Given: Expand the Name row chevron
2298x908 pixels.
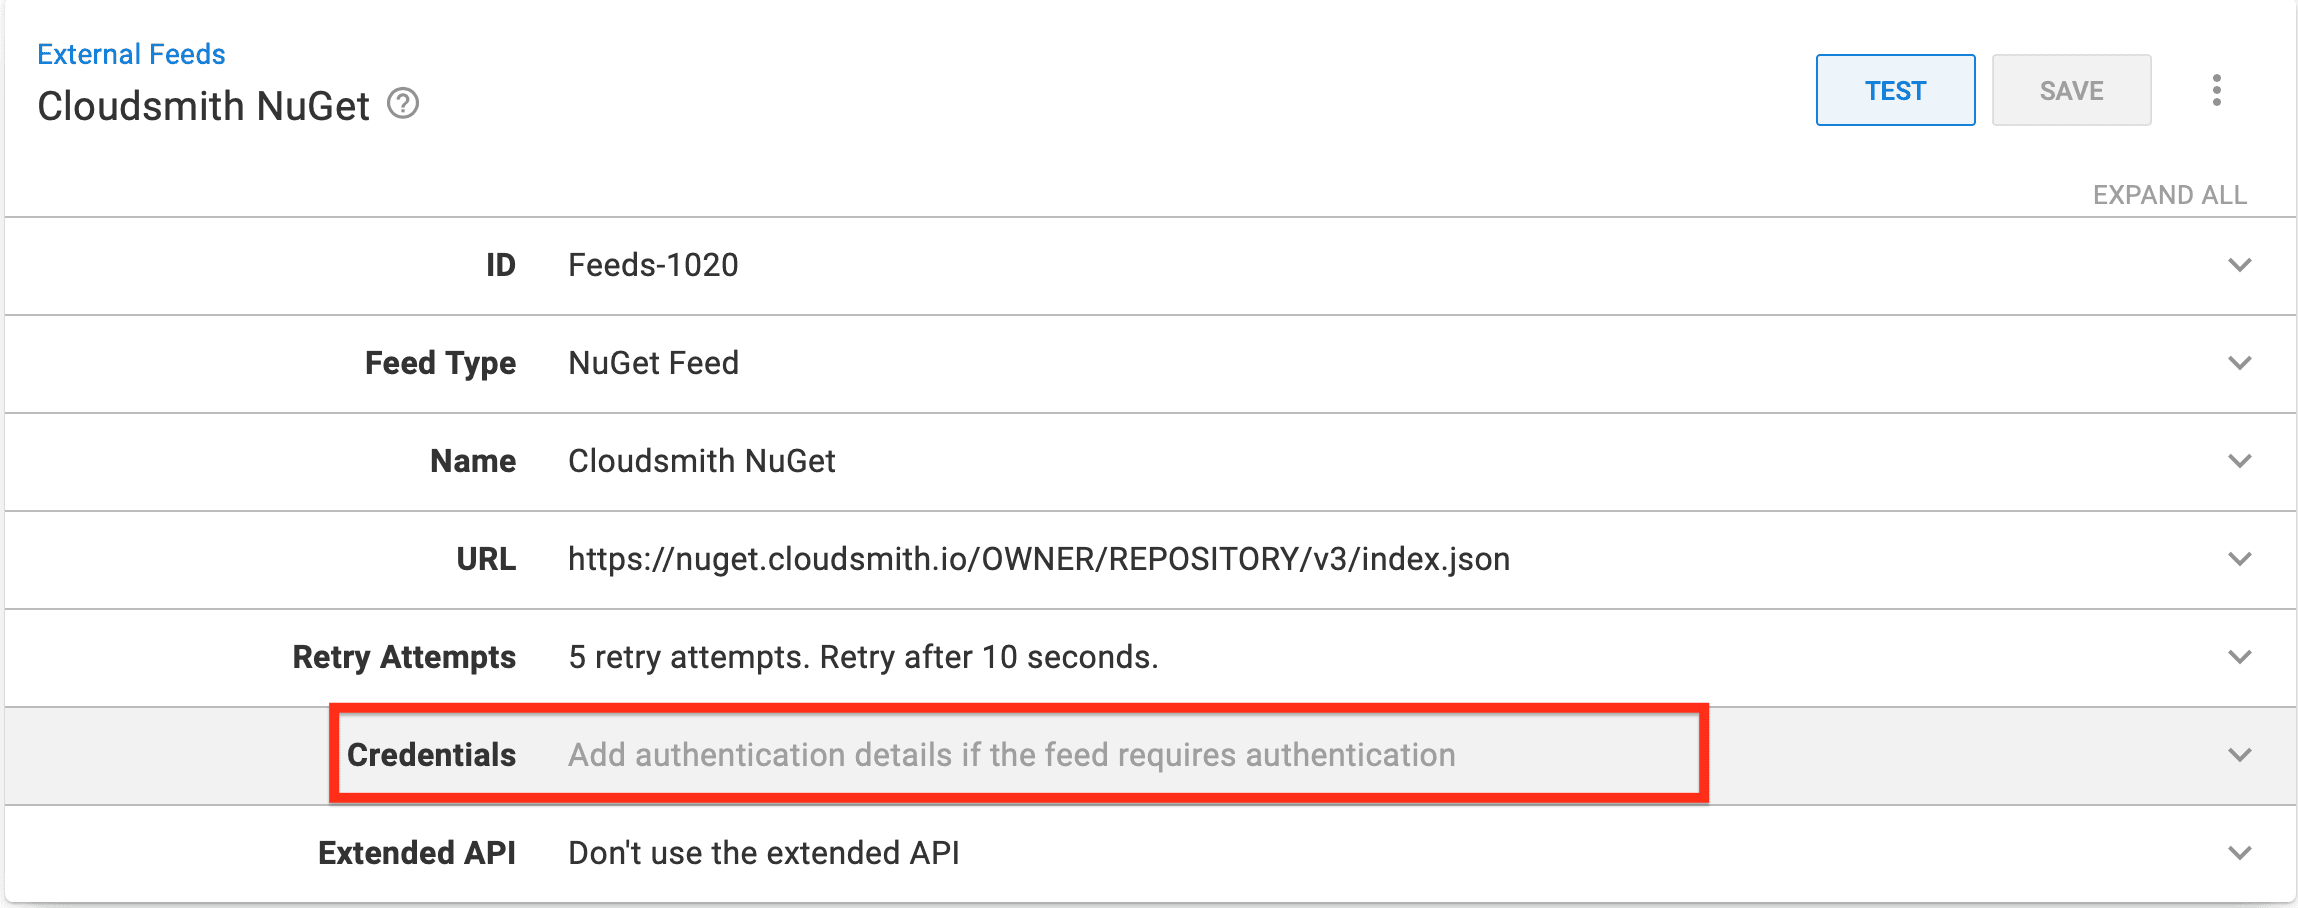Looking at the screenshot, I should [2240, 461].
